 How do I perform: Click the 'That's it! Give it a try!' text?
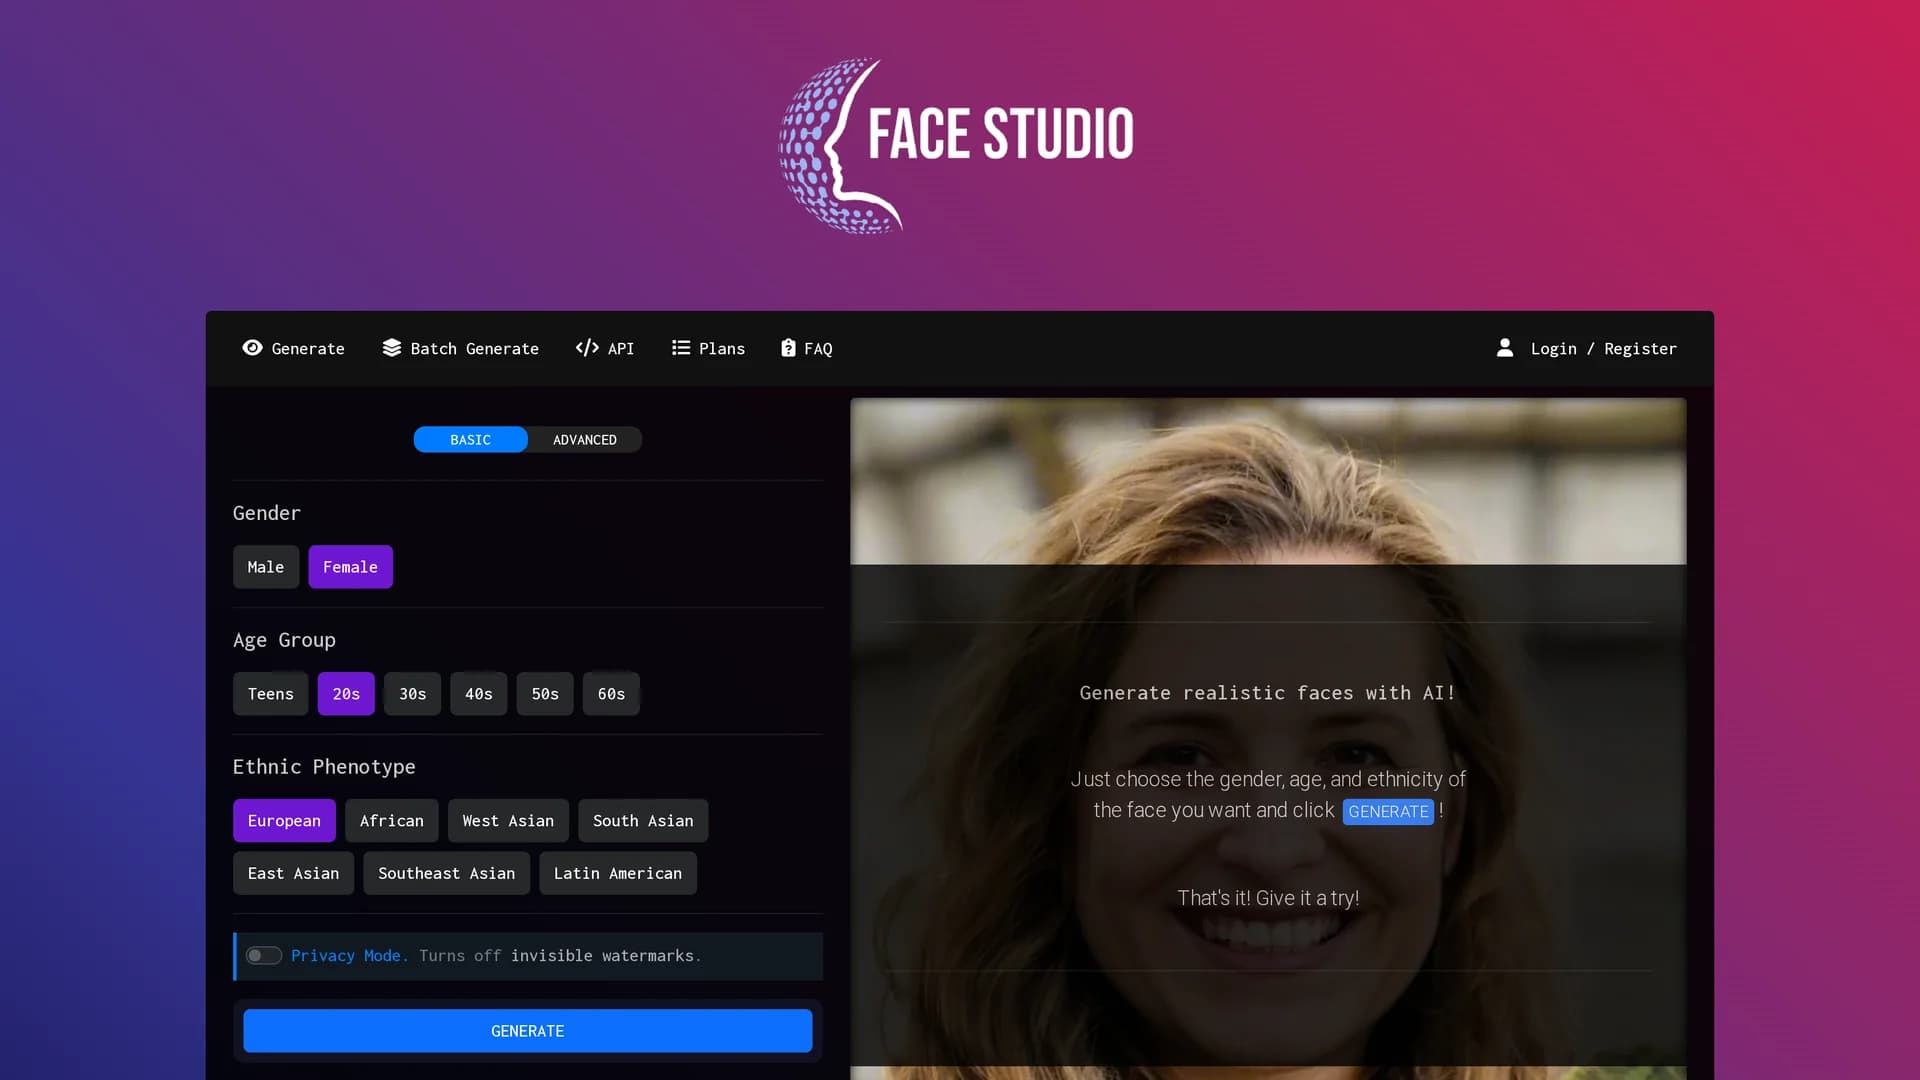coord(1268,898)
